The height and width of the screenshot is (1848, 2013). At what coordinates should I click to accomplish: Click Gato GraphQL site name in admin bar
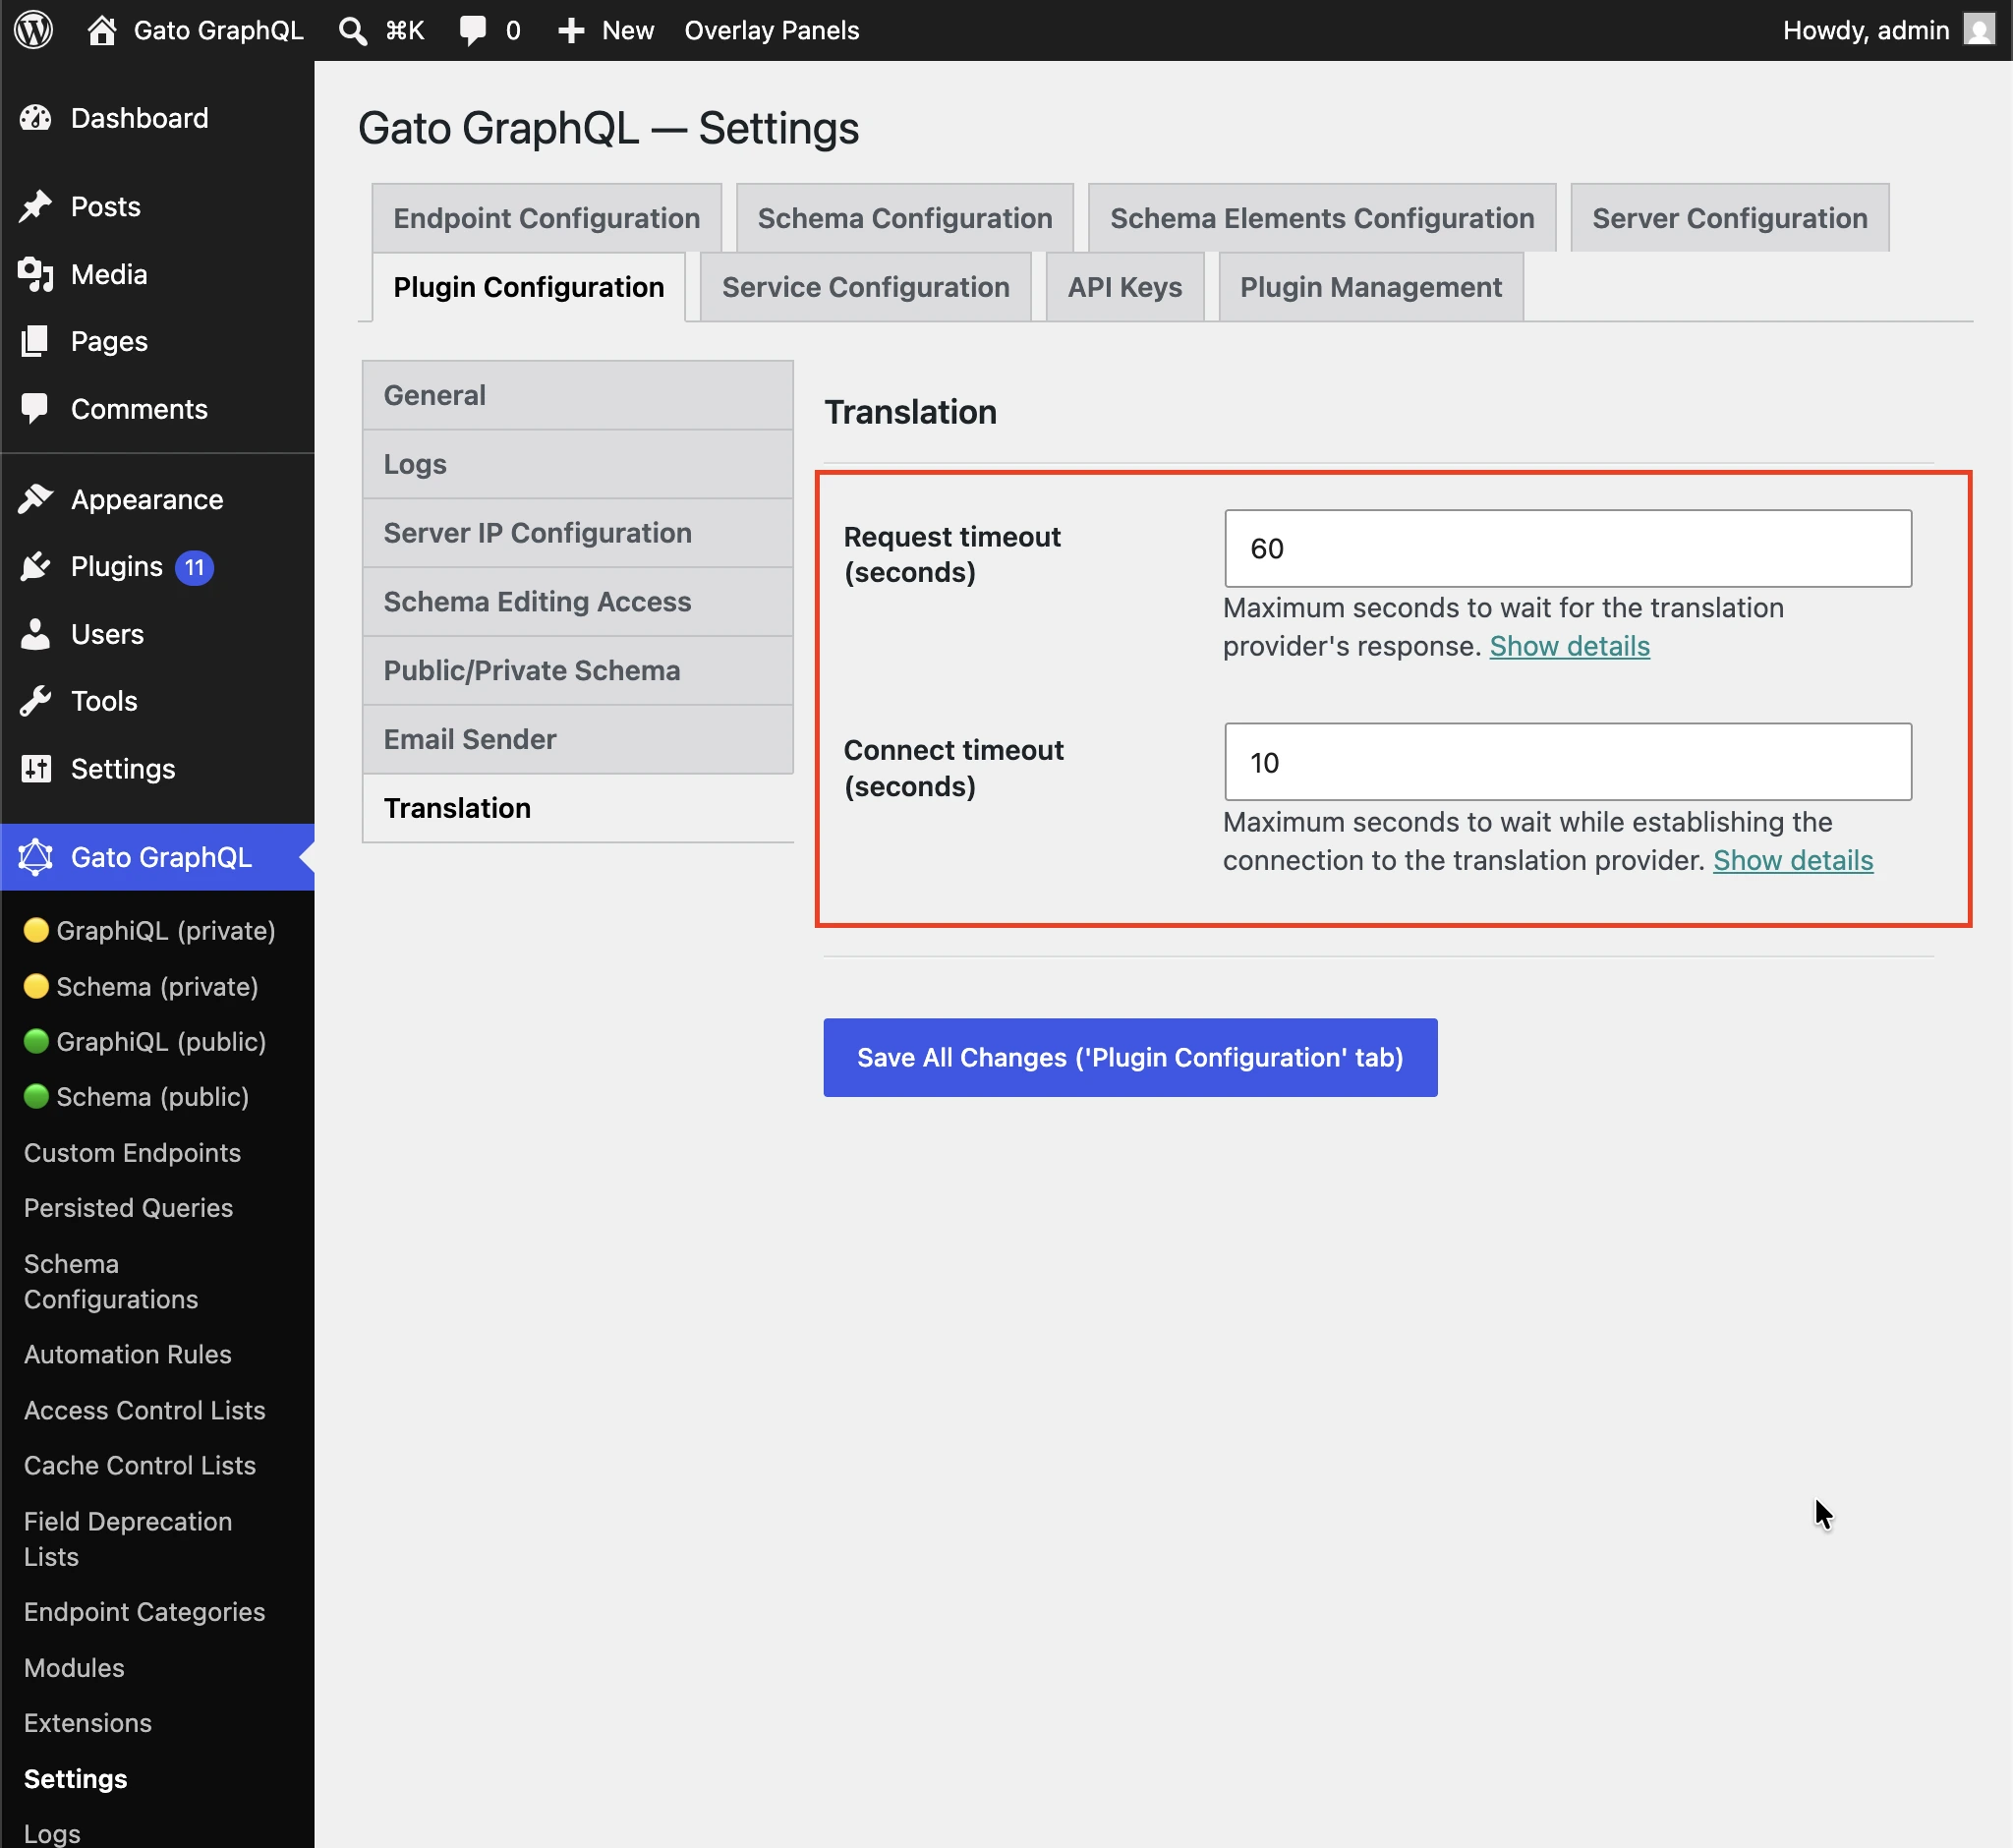click(218, 30)
